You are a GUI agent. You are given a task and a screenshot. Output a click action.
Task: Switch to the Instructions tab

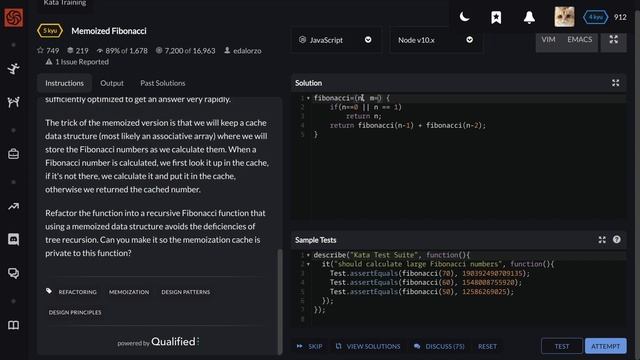click(64, 83)
